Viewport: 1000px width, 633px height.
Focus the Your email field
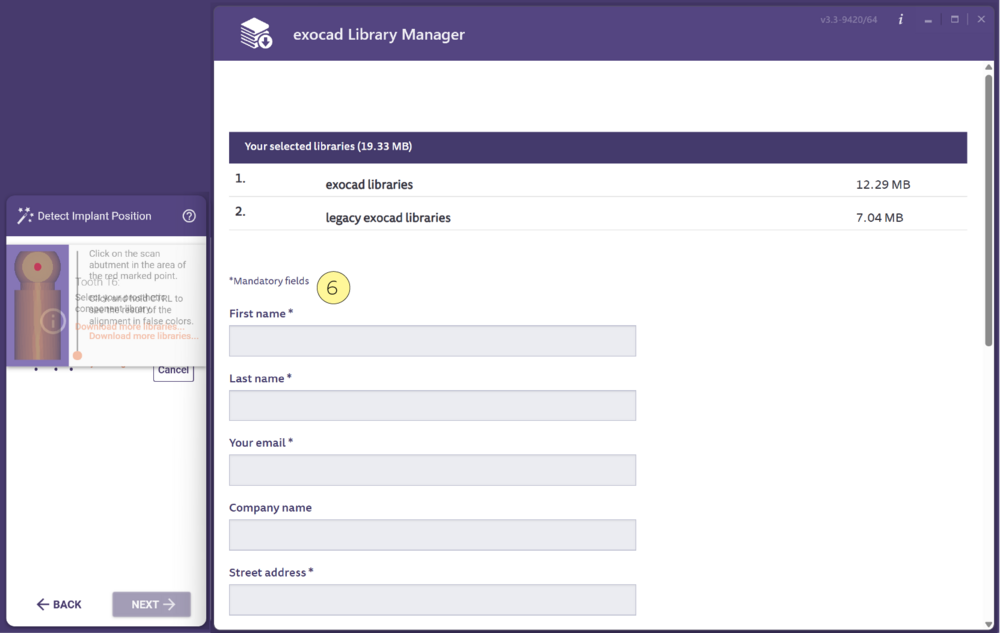(432, 470)
